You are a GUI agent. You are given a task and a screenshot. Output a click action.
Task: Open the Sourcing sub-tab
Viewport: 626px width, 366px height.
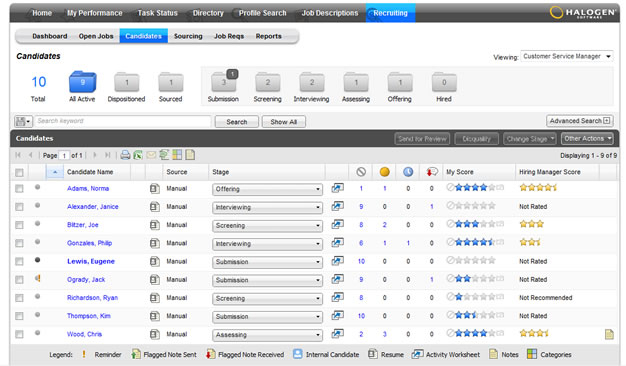[x=188, y=36]
